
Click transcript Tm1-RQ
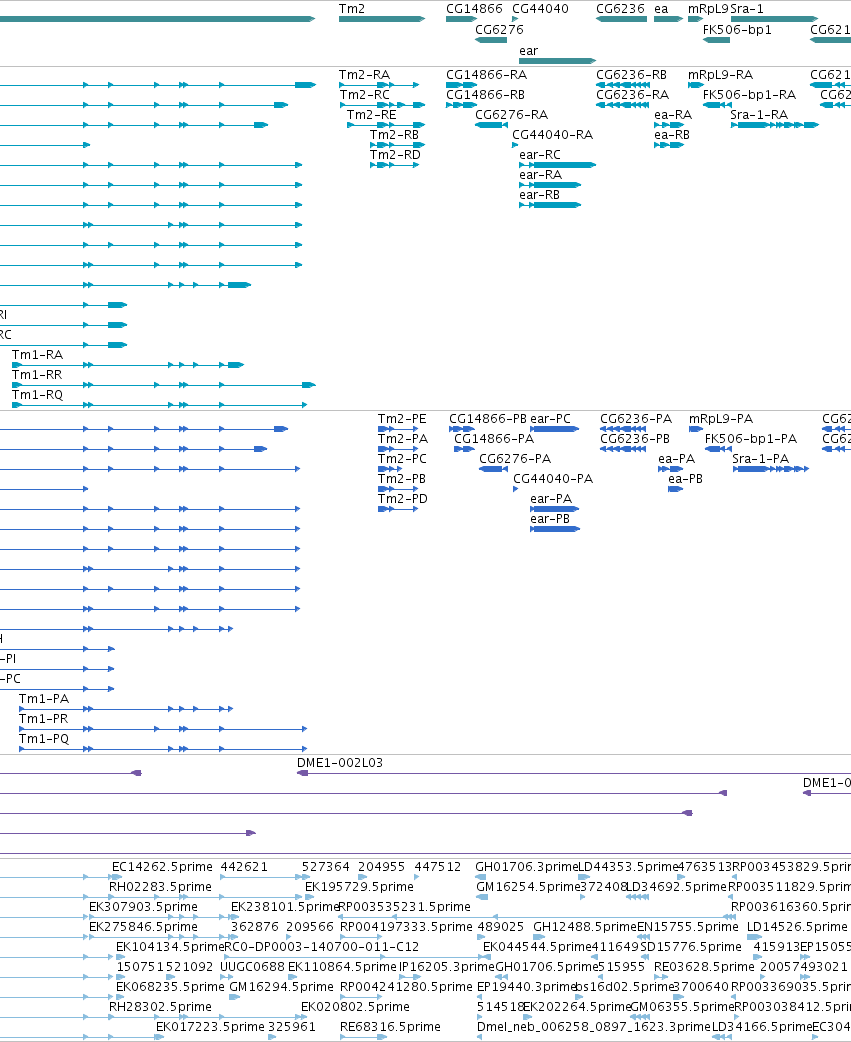coord(159,405)
